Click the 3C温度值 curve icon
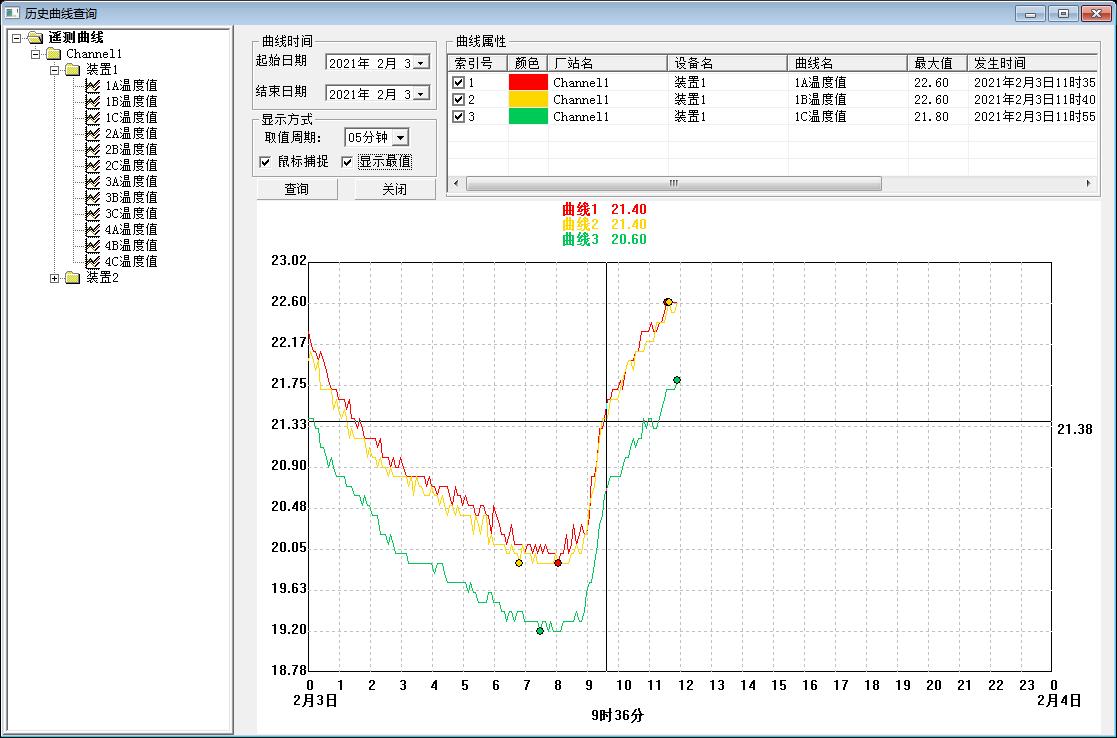Viewport: 1117px width, 738px height. [x=93, y=214]
